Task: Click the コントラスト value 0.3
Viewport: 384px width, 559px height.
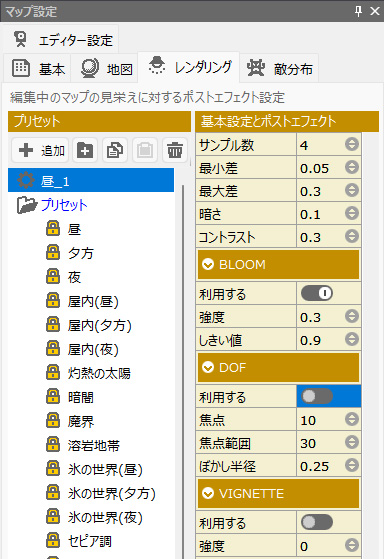Action: [x=310, y=237]
